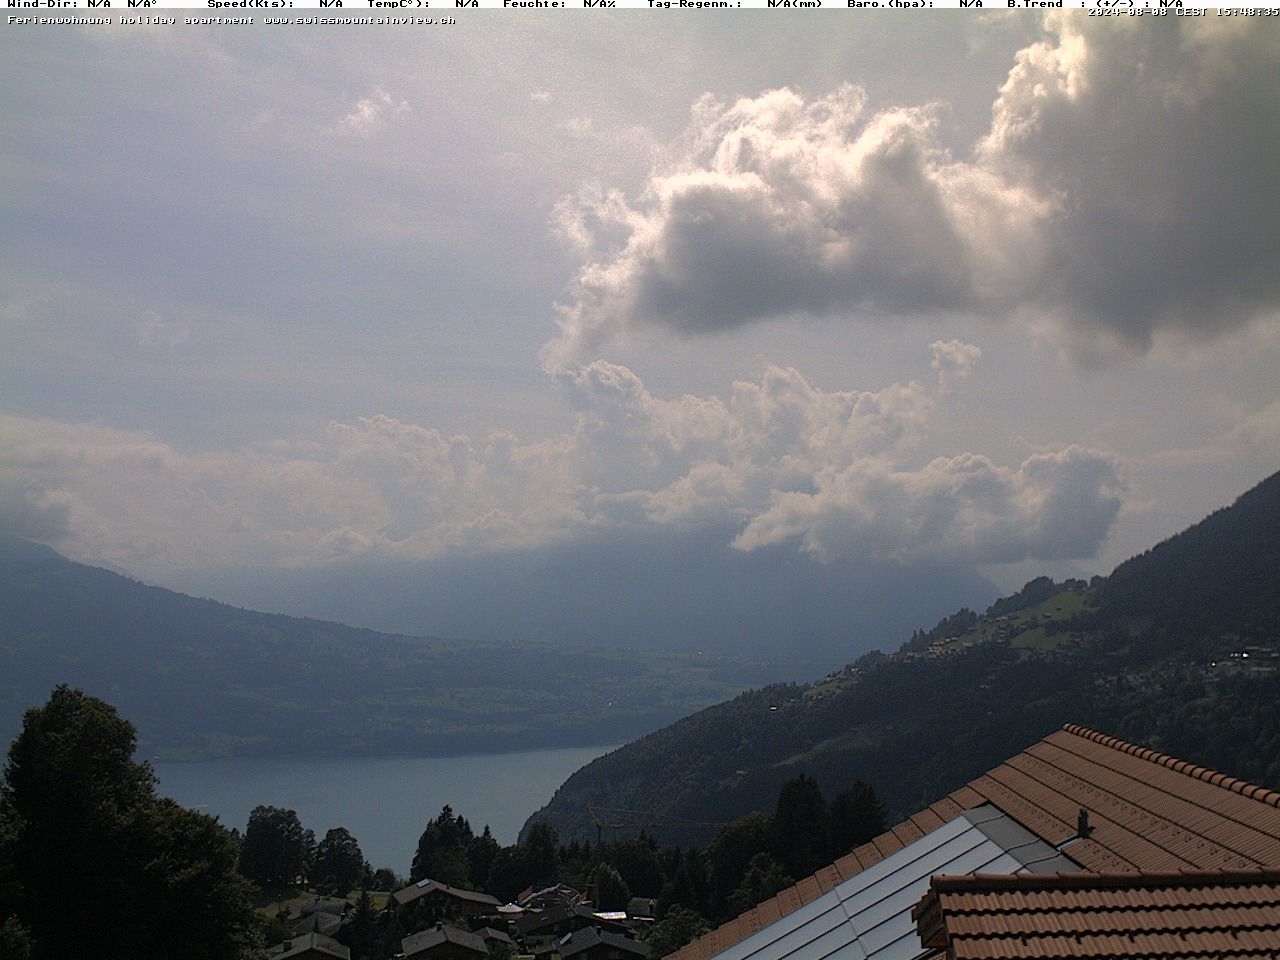Click the 'B.Trend' label
Viewport: 1280px width, 960px height.
pyautogui.click(x=1035, y=4)
